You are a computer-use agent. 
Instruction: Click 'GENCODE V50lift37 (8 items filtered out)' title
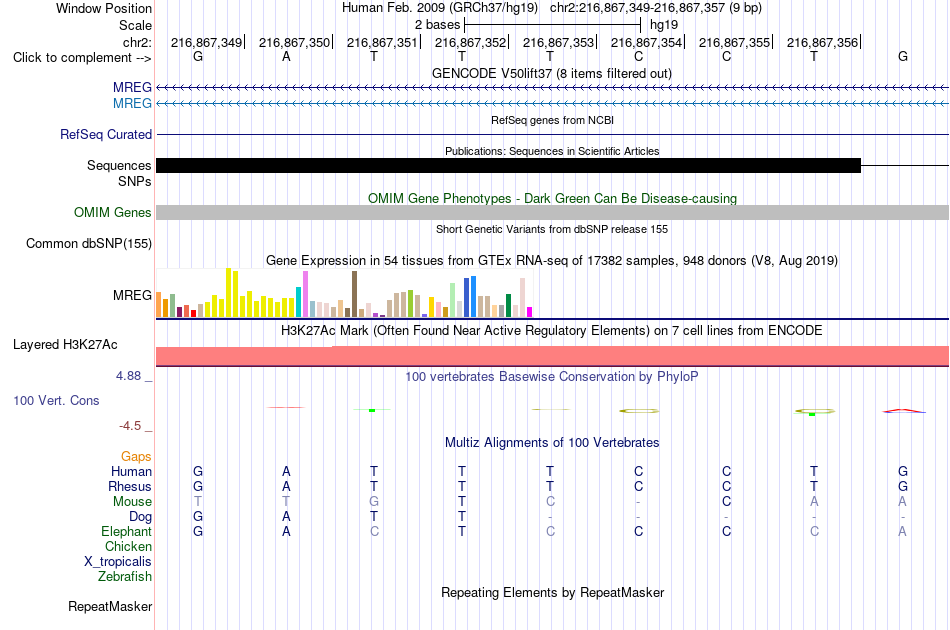coord(552,73)
